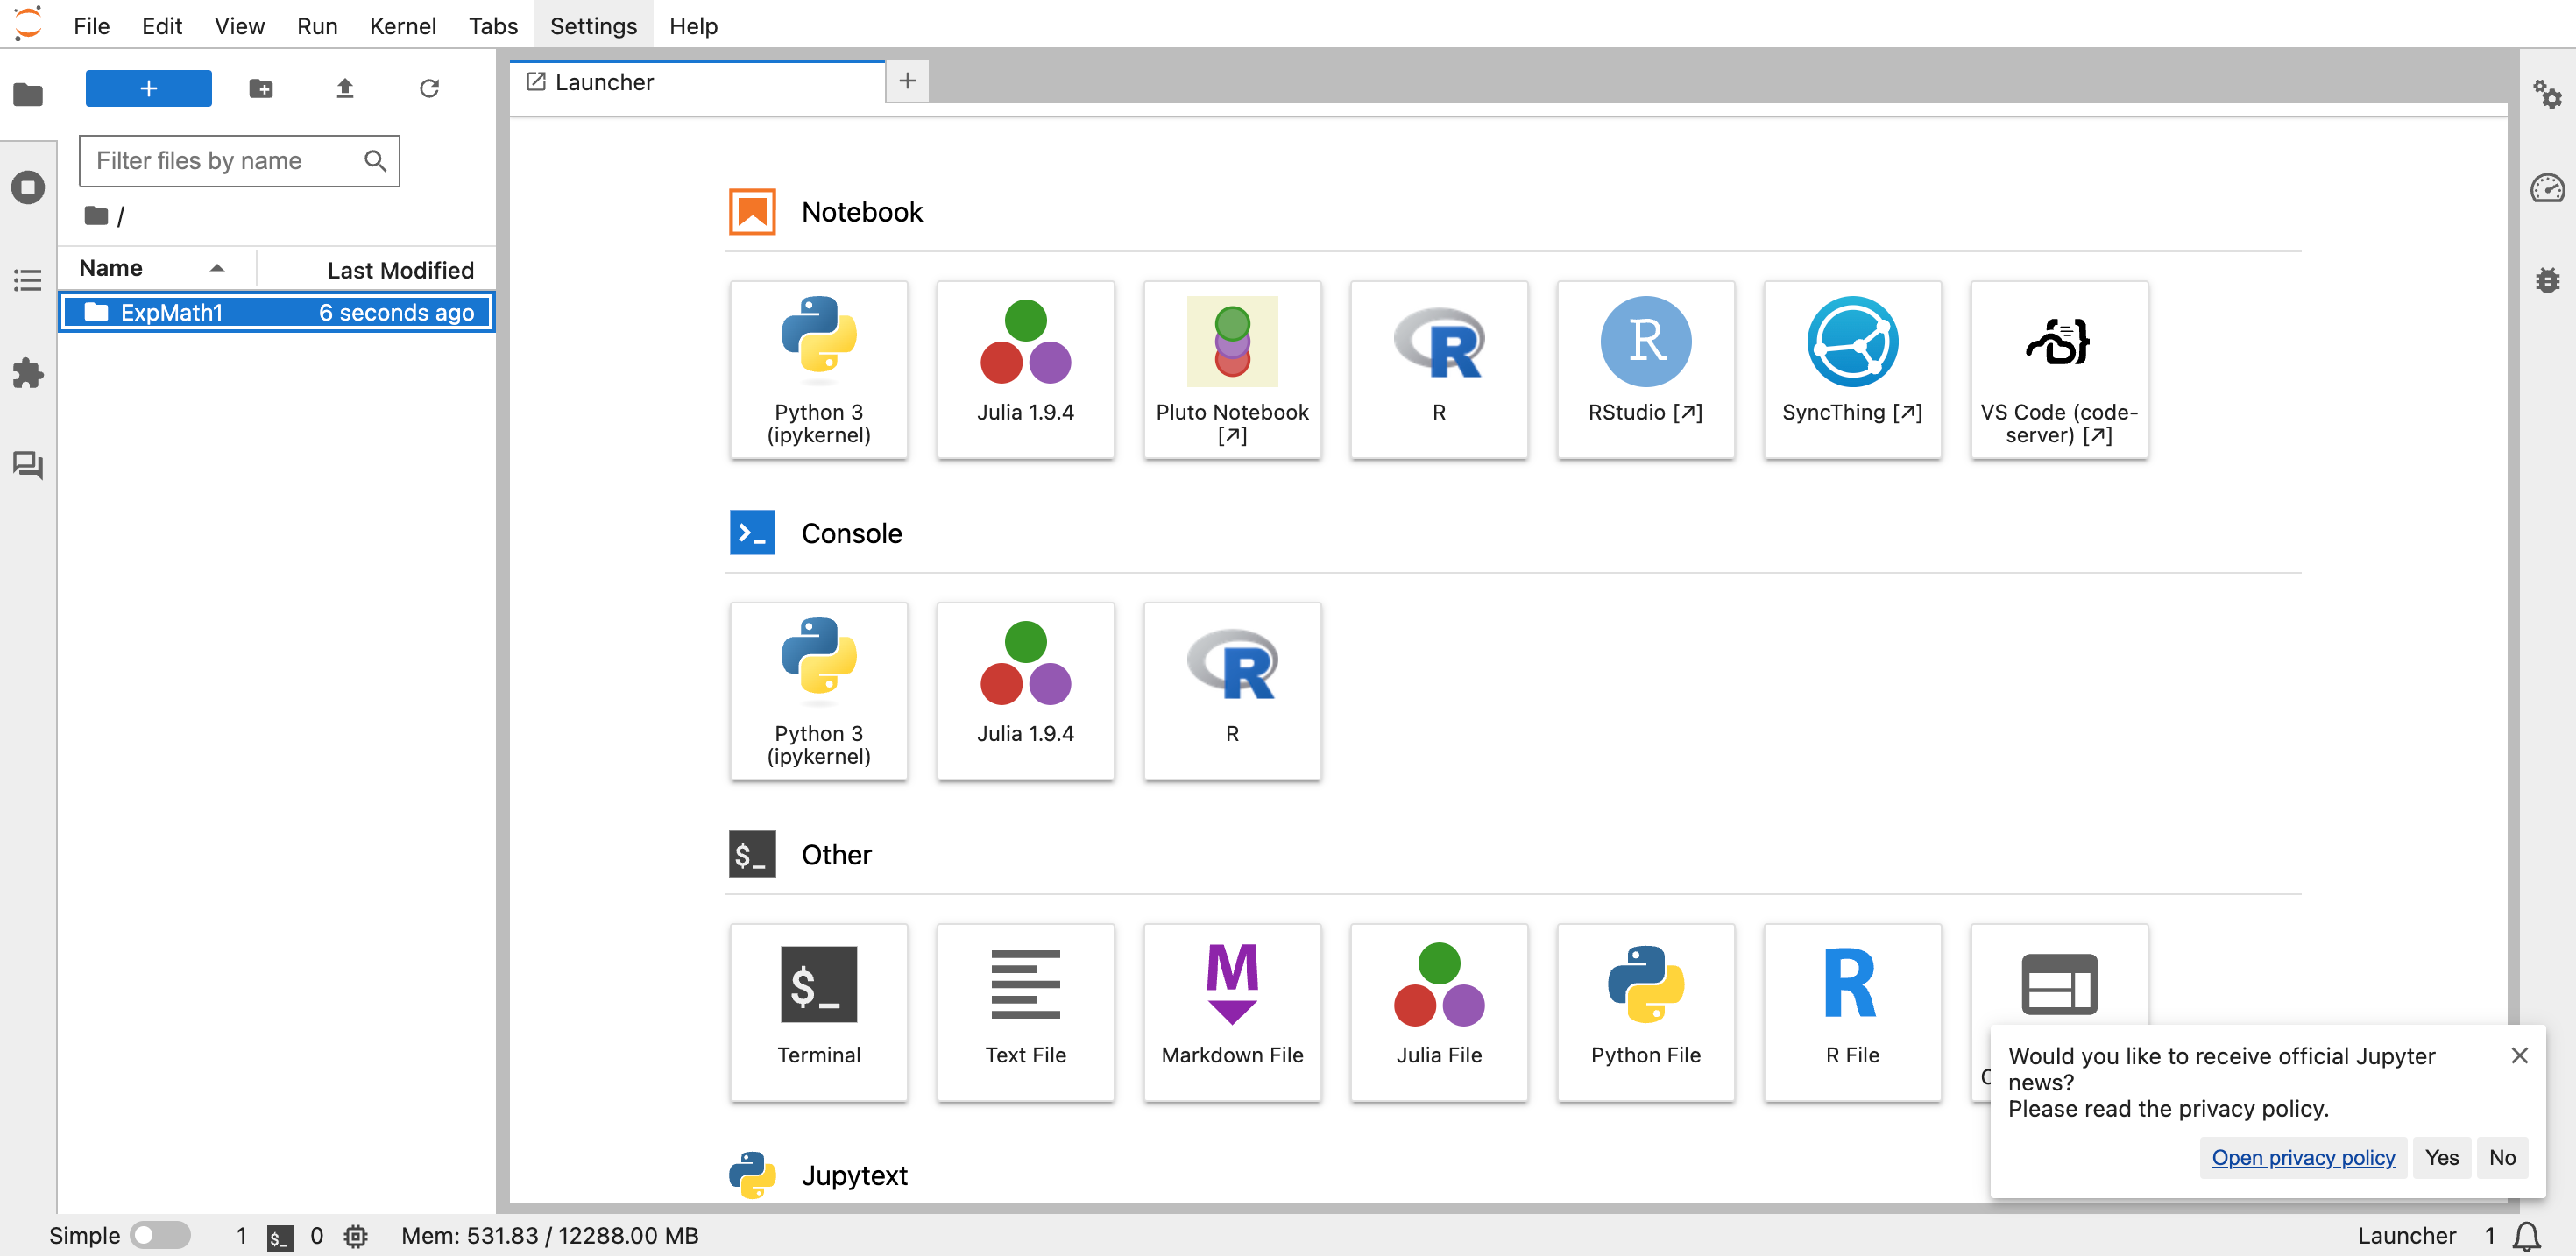Viewport: 2576px width, 1256px height.
Task: Launch a Julia 1.9.4 notebook
Action: (1025, 370)
